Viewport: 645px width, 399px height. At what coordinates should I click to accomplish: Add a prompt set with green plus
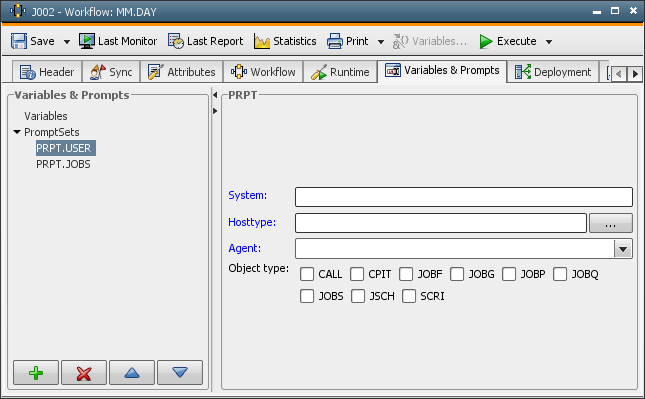pos(36,373)
